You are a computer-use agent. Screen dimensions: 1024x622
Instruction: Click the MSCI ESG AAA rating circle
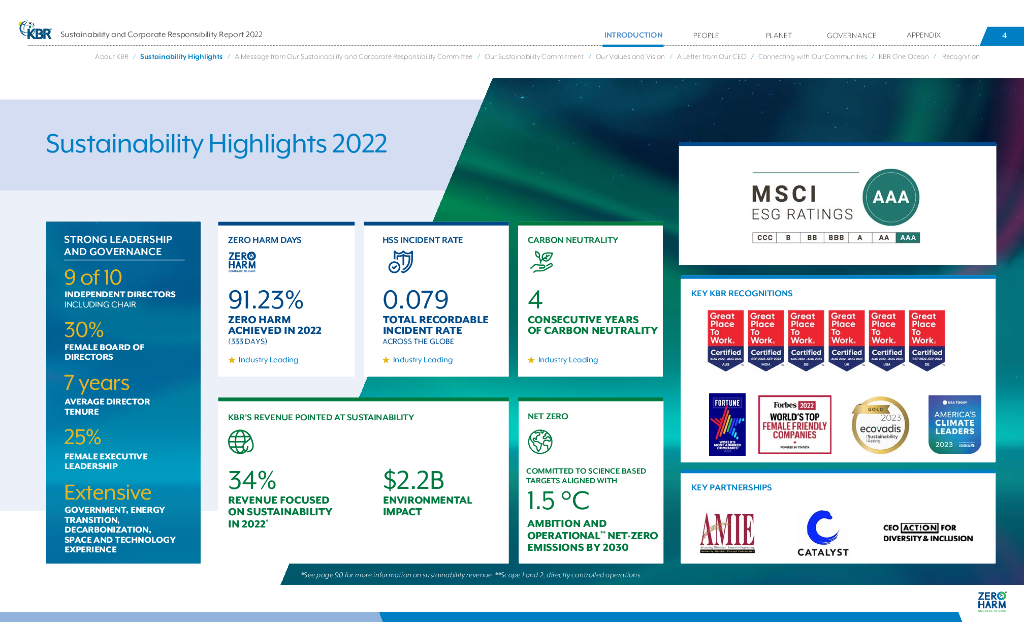[x=890, y=197]
